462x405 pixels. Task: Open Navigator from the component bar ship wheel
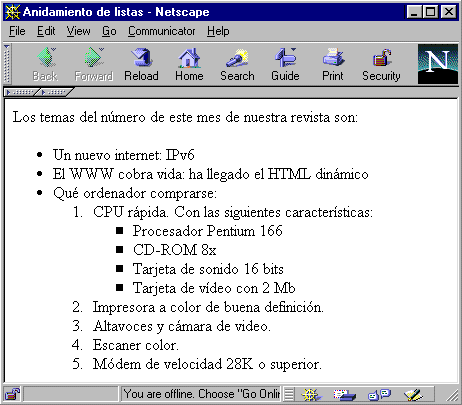coord(311,395)
